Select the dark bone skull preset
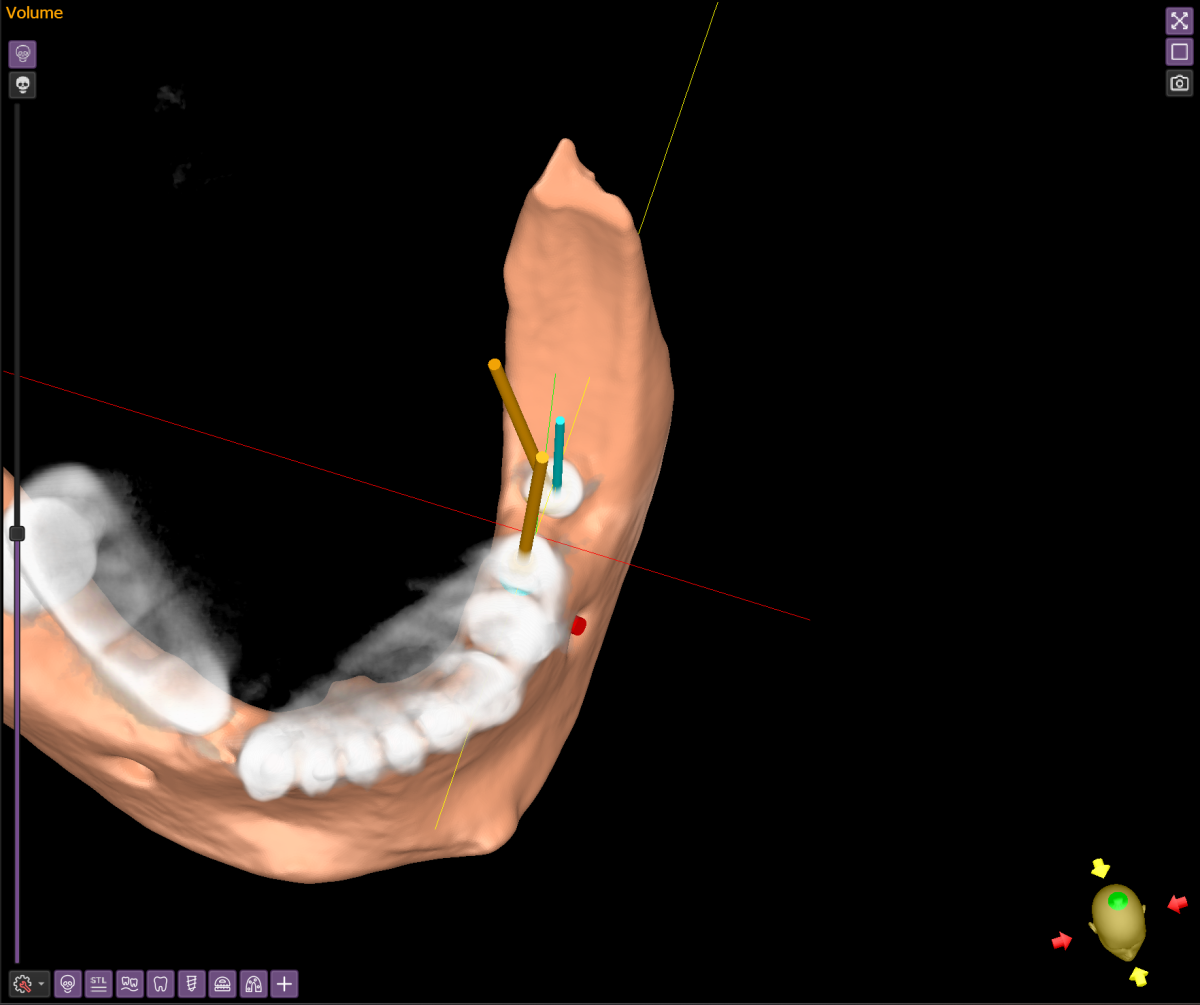This screenshot has height=1005, width=1200. (23, 85)
